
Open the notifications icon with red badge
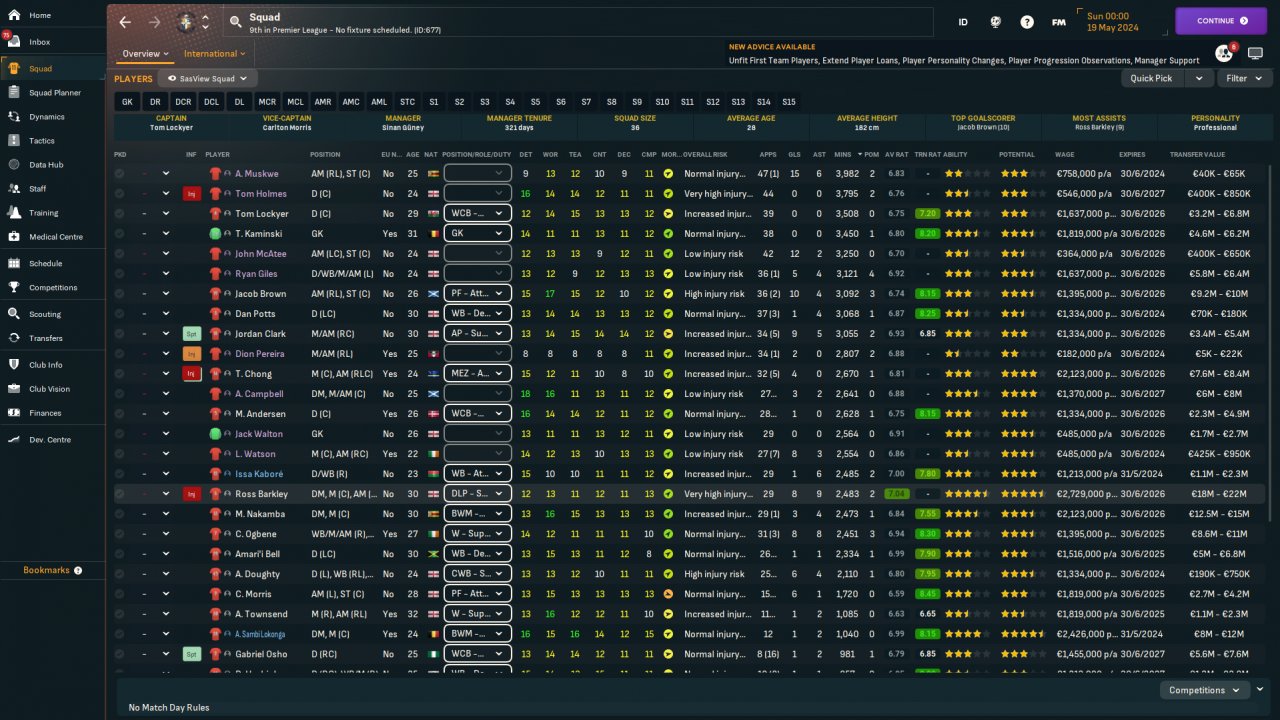click(x=1224, y=53)
